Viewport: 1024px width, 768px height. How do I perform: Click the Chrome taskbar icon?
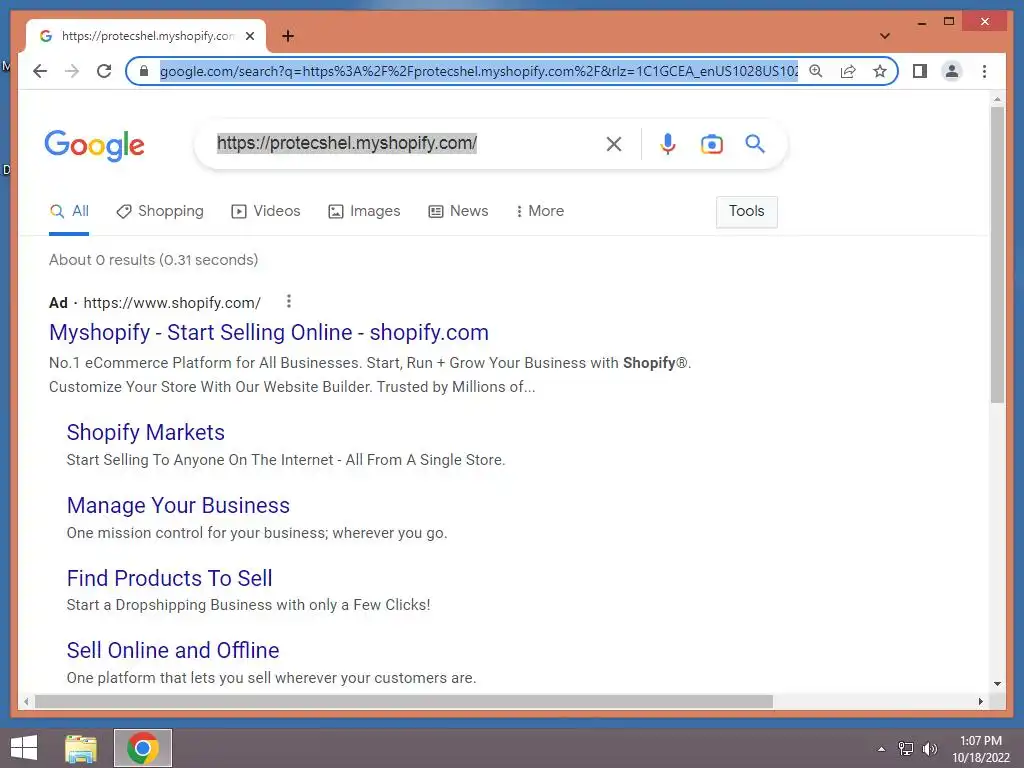click(143, 748)
